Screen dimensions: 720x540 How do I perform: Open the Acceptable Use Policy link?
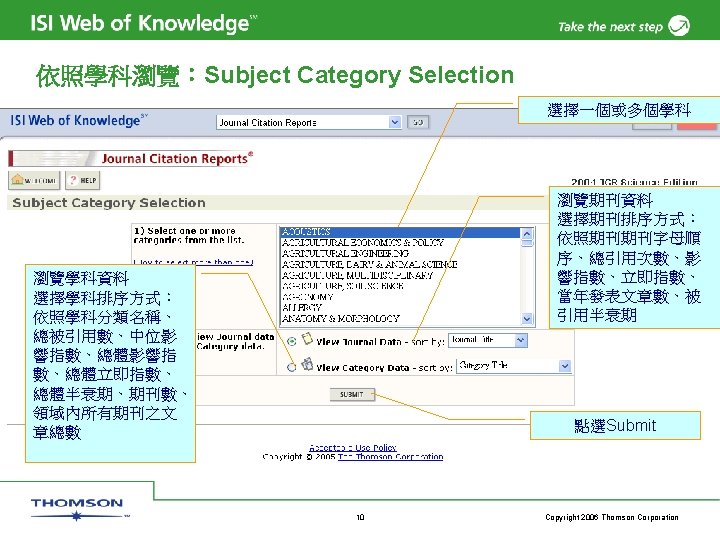coord(353,447)
